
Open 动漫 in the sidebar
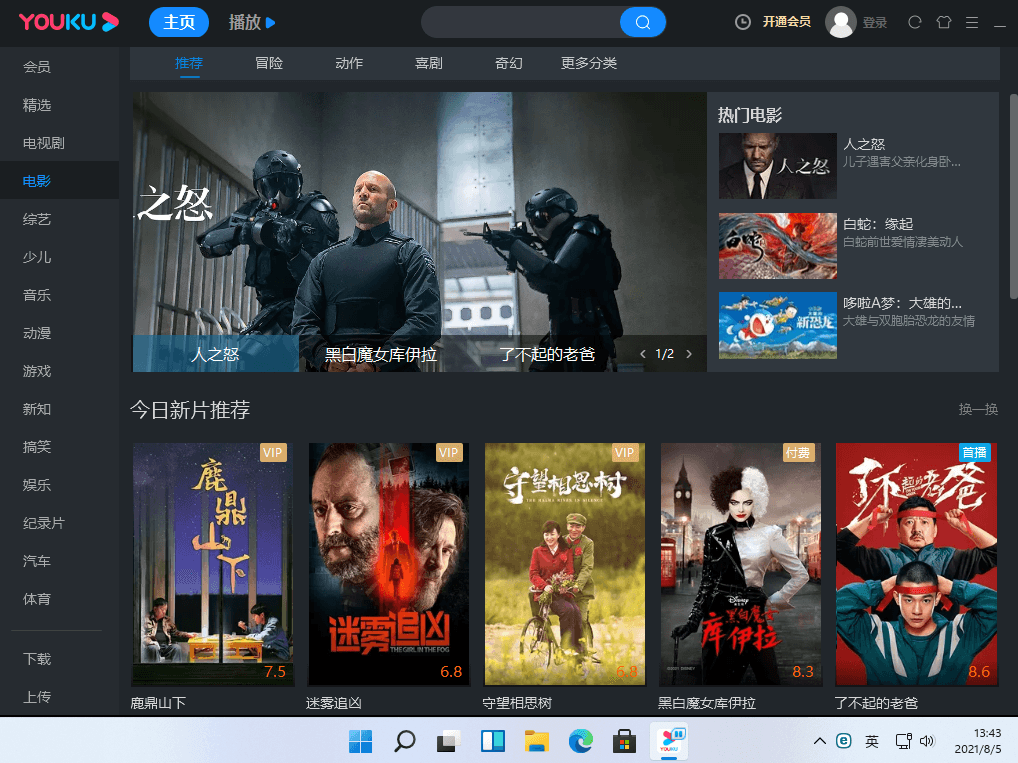click(37, 333)
